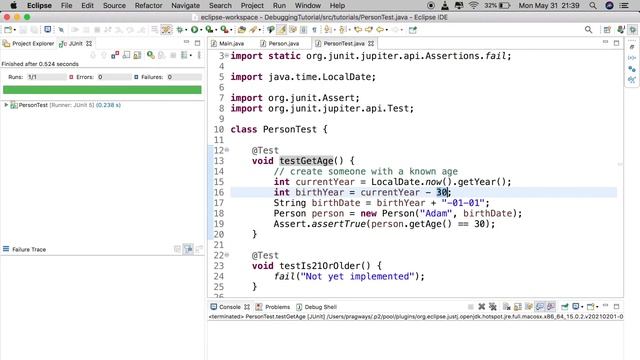The image size is (640, 360).
Task: Toggle Show Console on Standard Out
Action: click(x=540, y=307)
